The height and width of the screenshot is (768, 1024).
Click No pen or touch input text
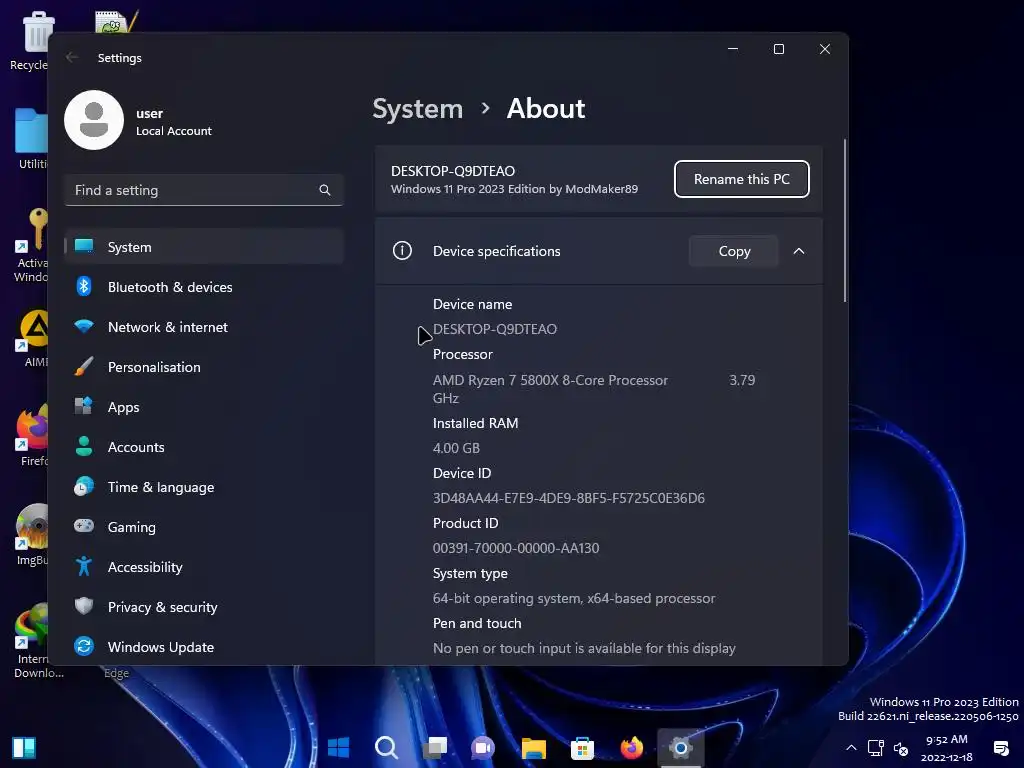(584, 648)
